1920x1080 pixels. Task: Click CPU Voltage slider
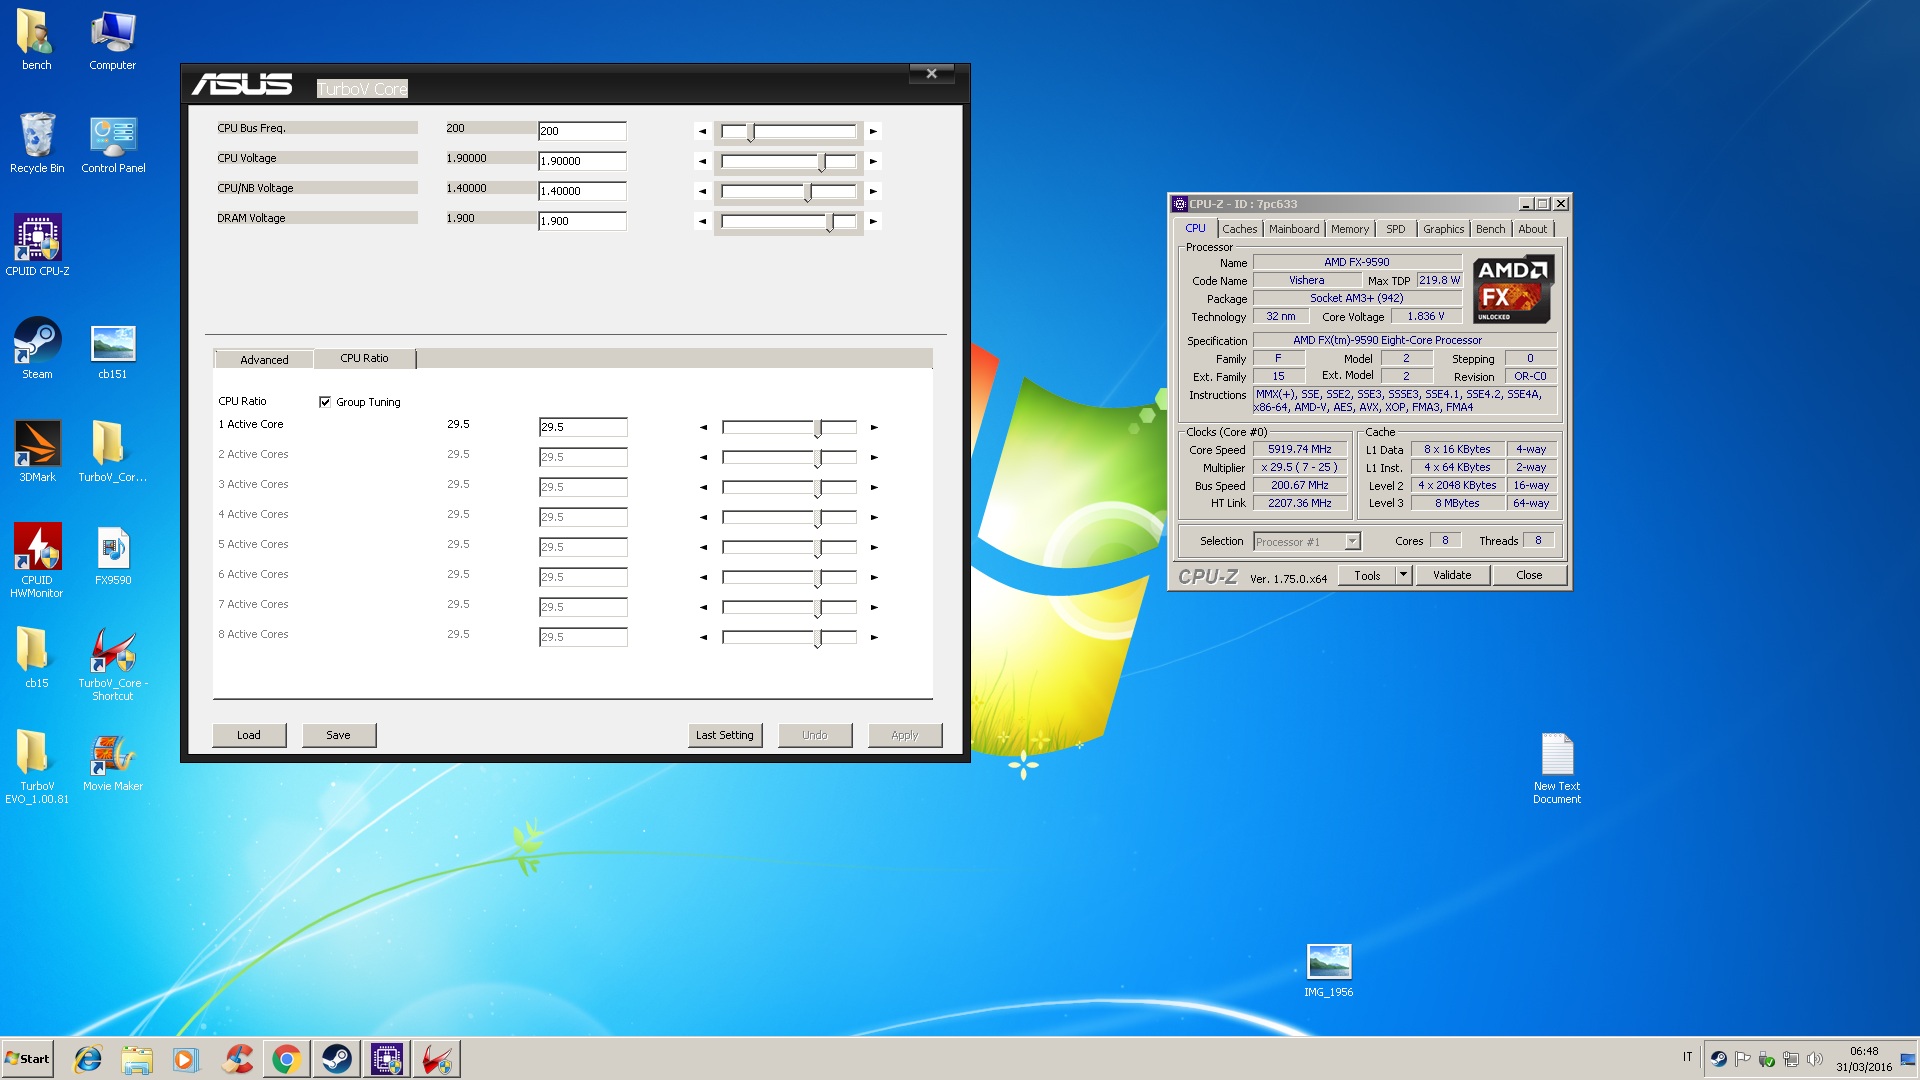(x=789, y=161)
